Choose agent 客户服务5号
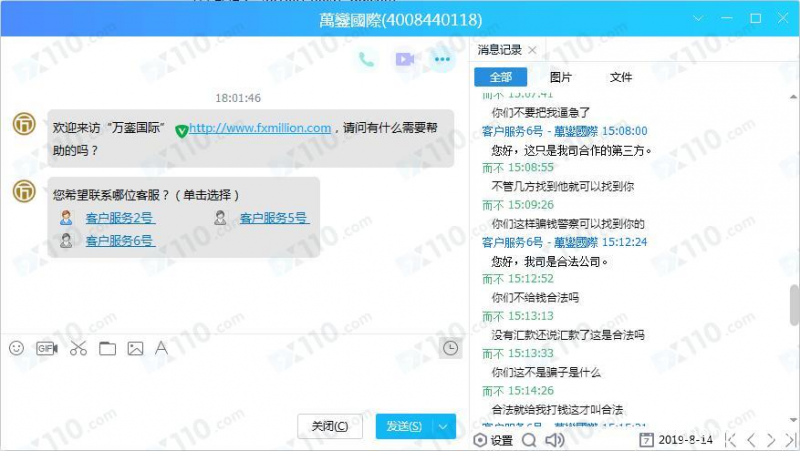The width and height of the screenshot is (800, 451). coord(274,218)
